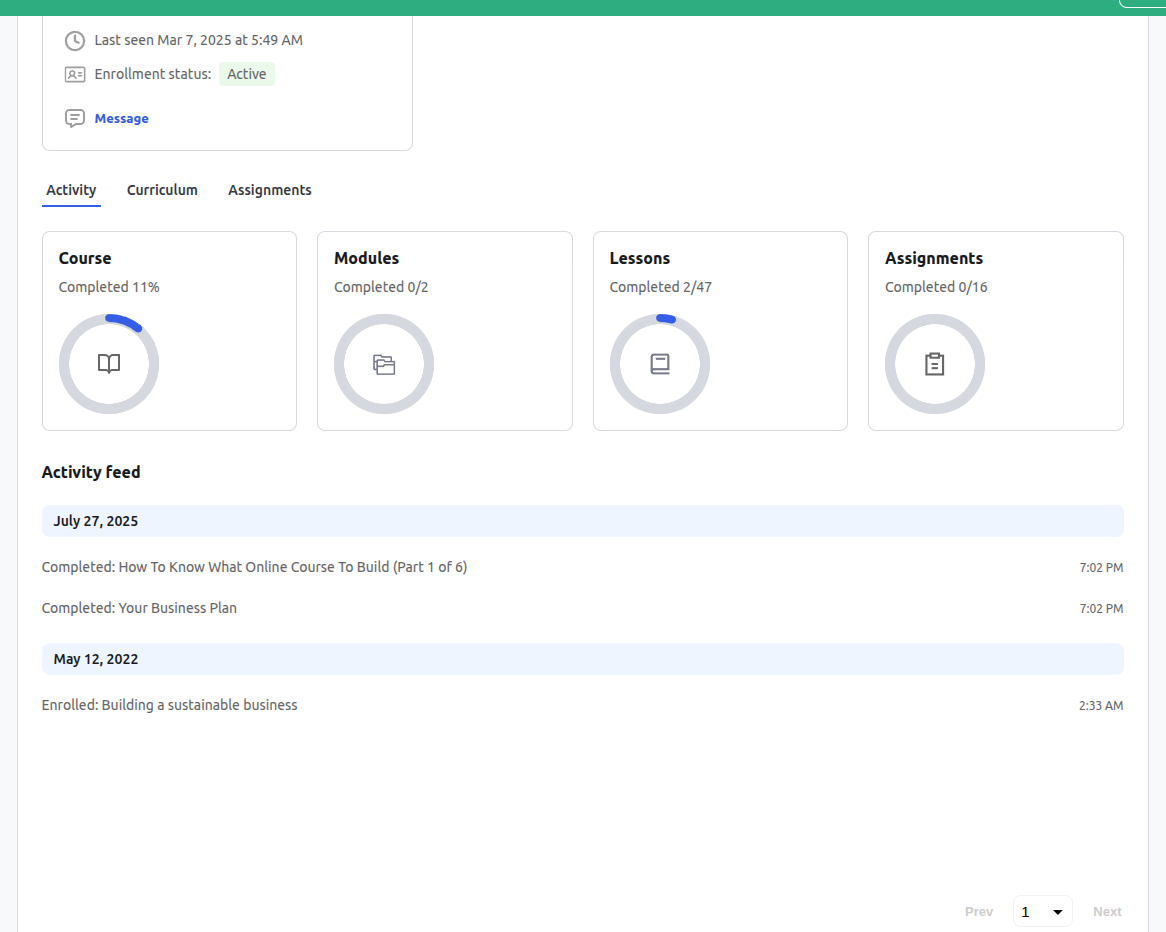Click the clock icon beside Last seen
The height and width of the screenshot is (932, 1166).
74,40
